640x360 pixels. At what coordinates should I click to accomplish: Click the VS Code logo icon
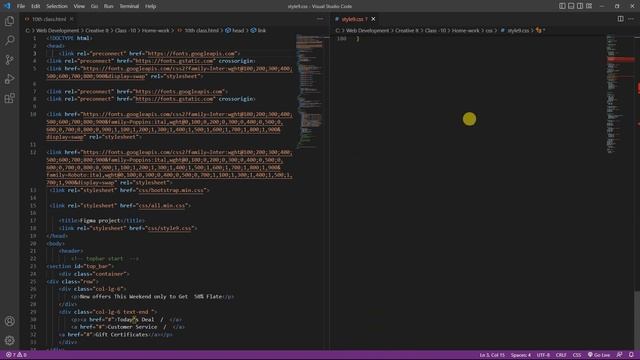pyautogui.click(x=7, y=6)
